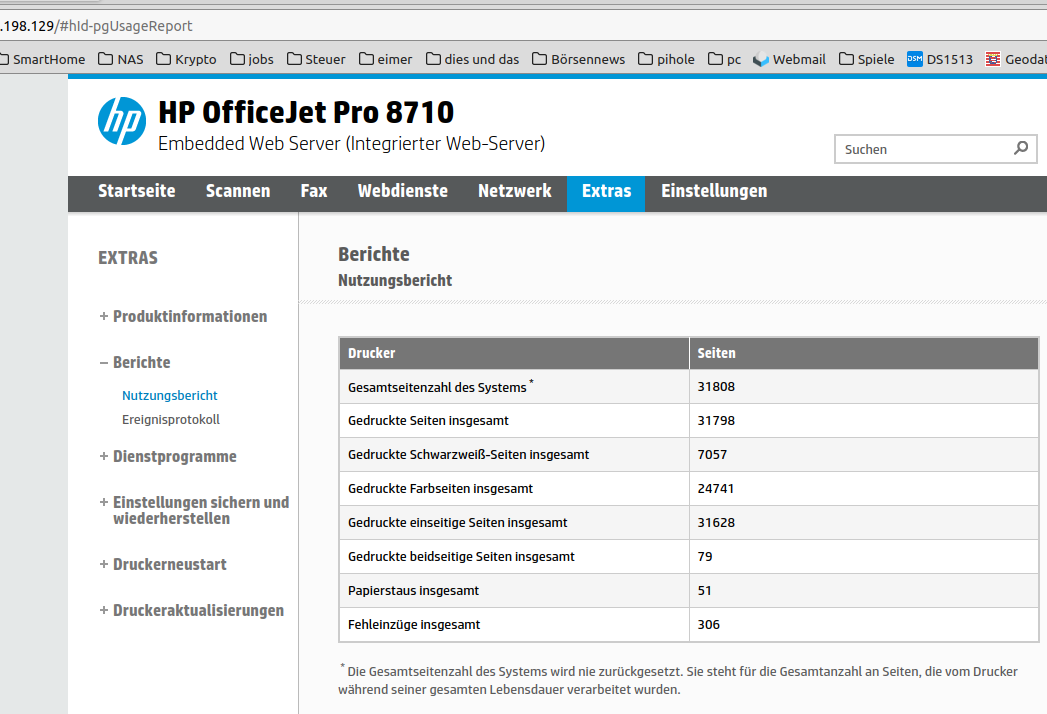Open the Ereignisprotokoll link
Screen dimensions: 1047x714
170,419
